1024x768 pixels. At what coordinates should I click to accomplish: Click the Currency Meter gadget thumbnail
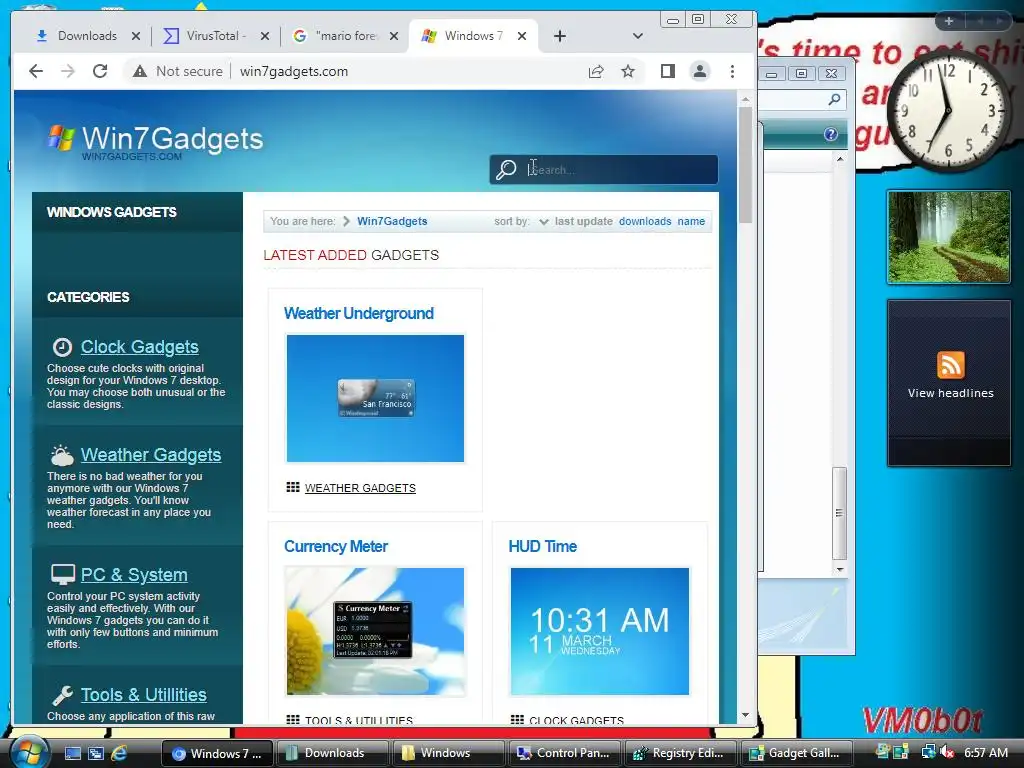[x=376, y=631]
